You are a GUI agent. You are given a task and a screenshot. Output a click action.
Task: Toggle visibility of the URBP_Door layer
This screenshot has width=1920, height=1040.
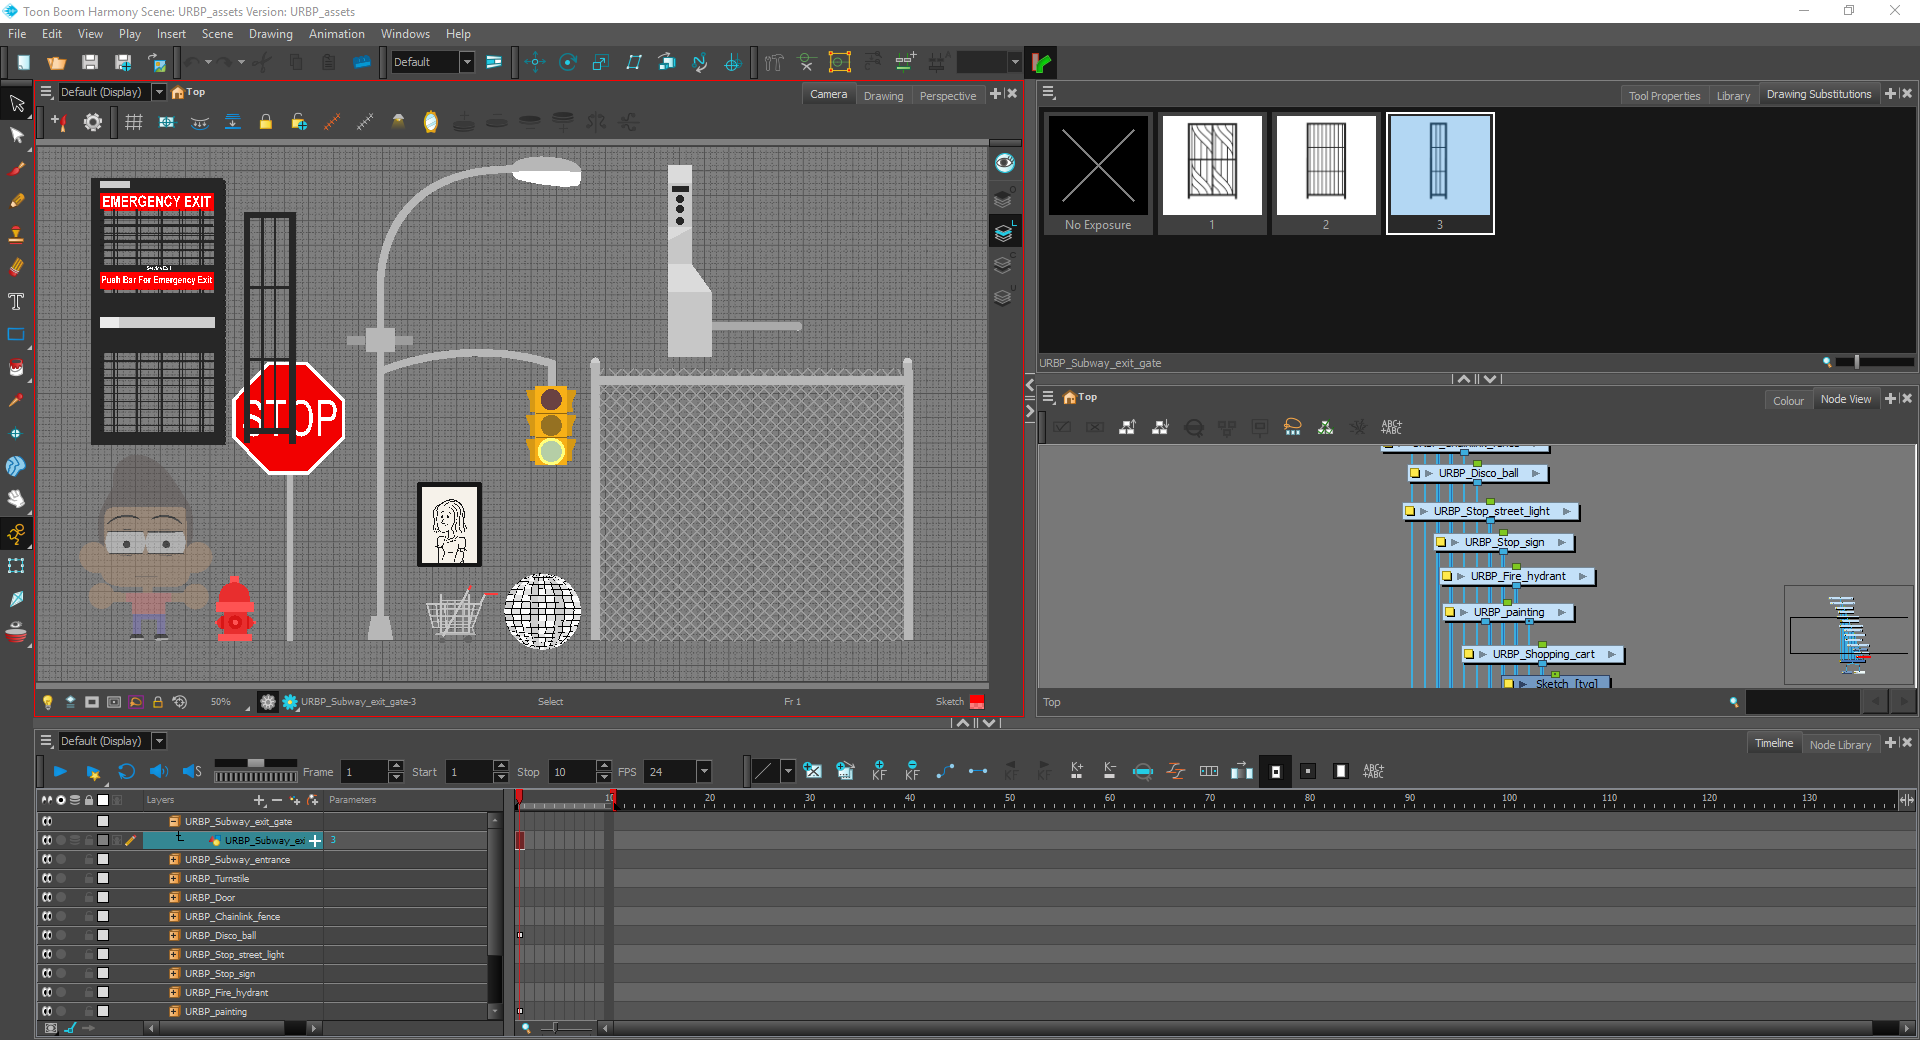(47, 897)
